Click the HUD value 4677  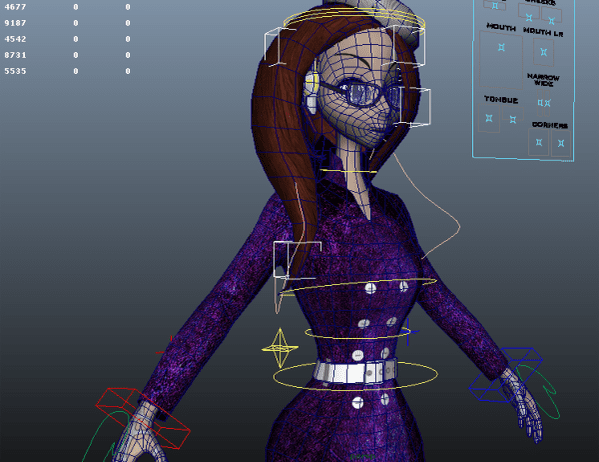15,7
